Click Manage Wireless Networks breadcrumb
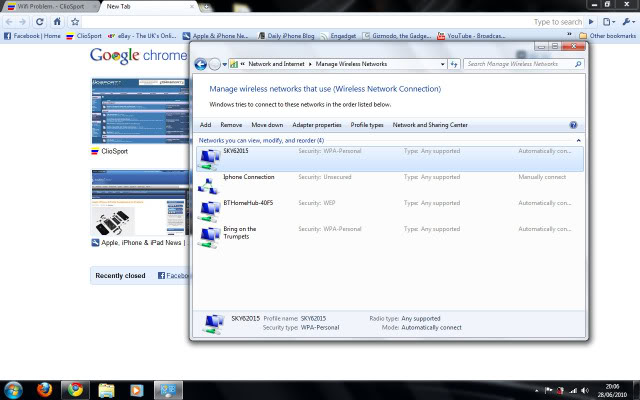The image size is (640, 400). (351, 64)
